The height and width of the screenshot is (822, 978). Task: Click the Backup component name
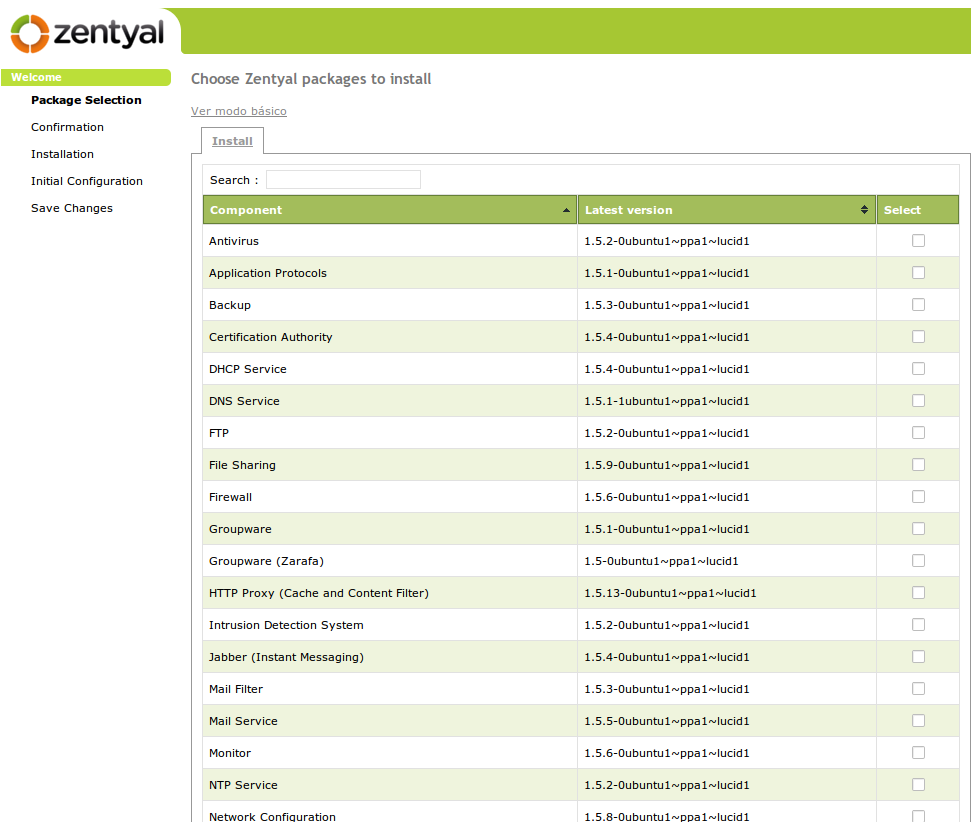pos(230,306)
